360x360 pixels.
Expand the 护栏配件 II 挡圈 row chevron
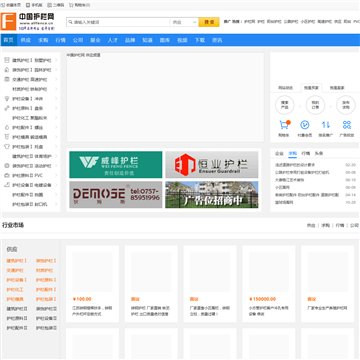coord(56,195)
